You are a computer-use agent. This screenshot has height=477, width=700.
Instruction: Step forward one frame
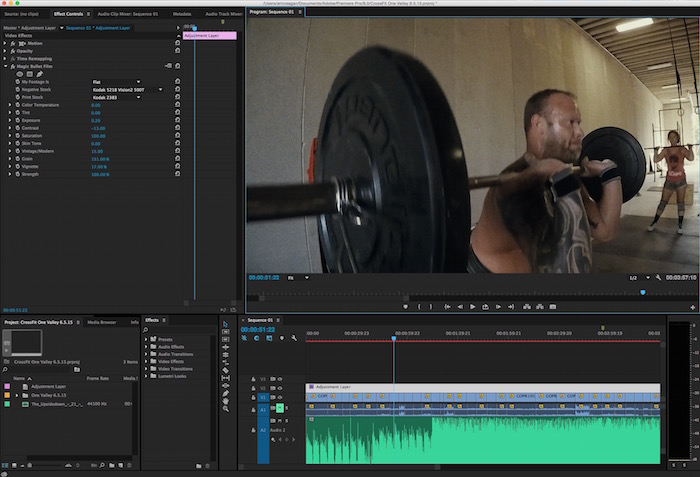pos(498,307)
